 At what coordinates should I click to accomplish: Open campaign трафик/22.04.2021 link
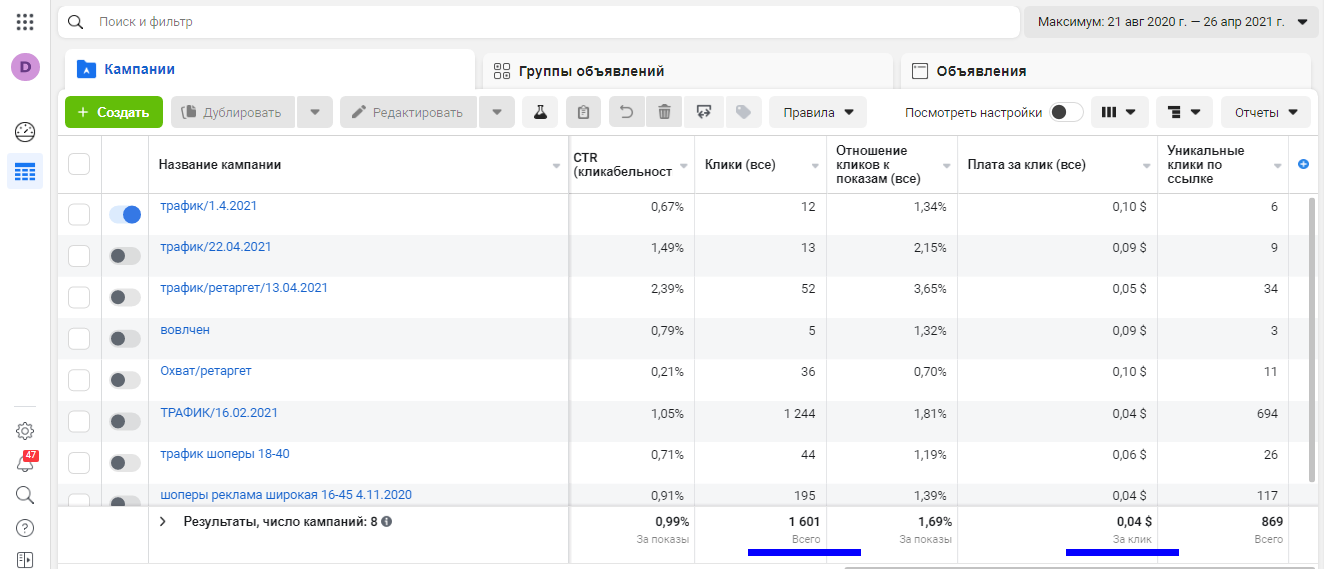(216, 247)
